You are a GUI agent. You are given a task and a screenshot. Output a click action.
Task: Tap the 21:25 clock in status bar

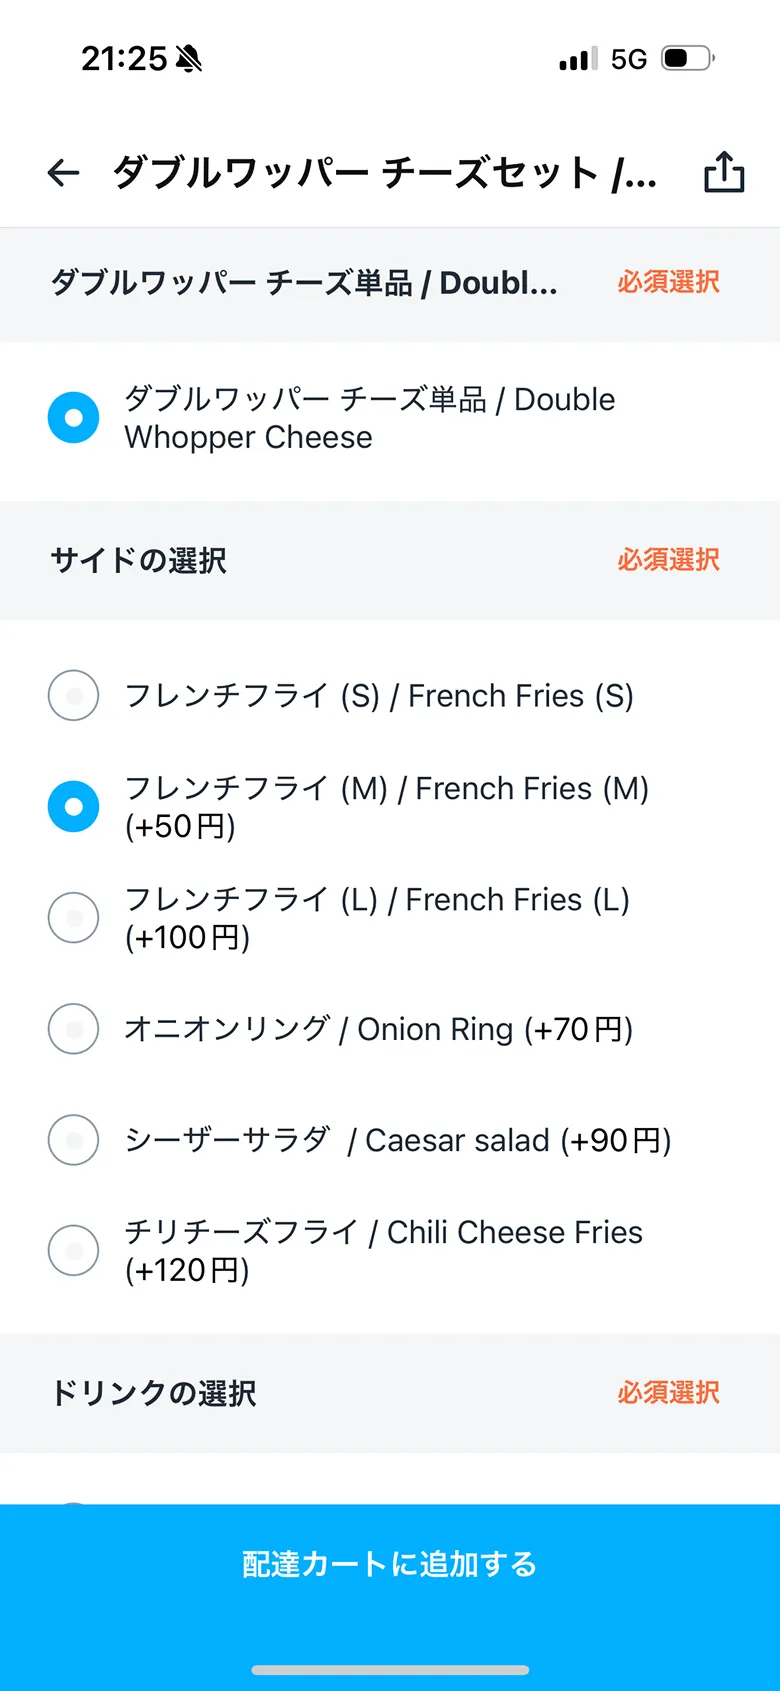coord(124,59)
